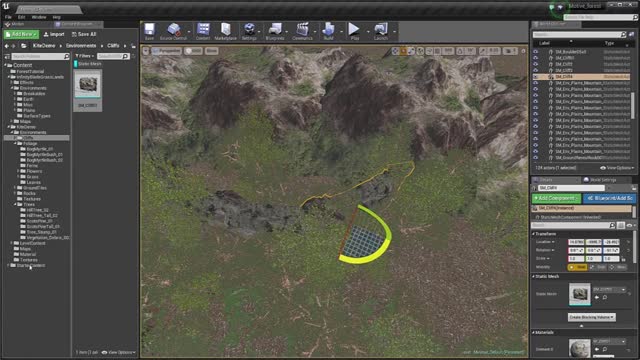Hide the selected SM_Cliff actor via eye icon

click(536, 77)
